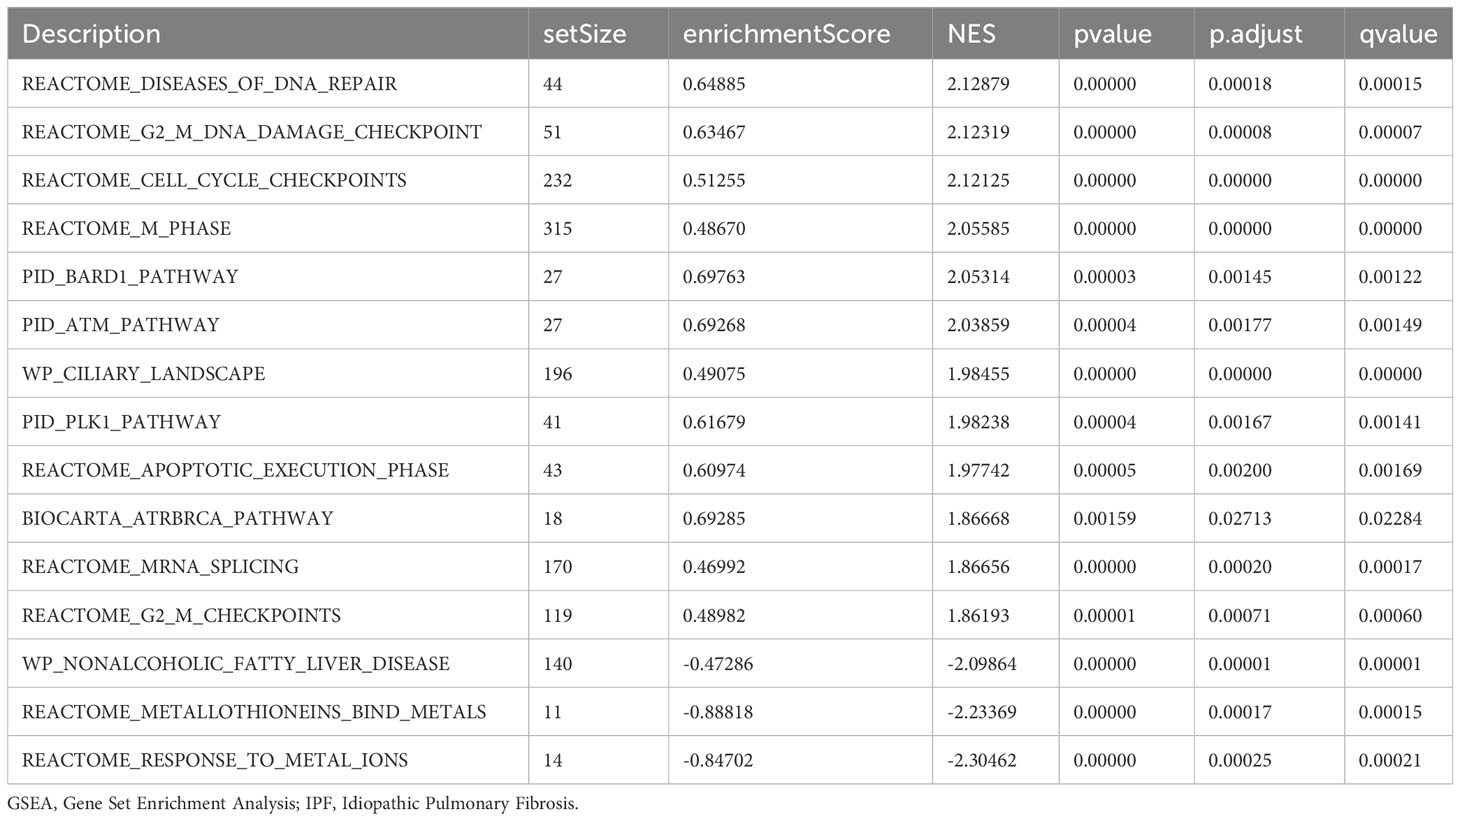The height and width of the screenshot is (821, 1460).
Task: Click NES value 2.05585
Action: click(978, 228)
